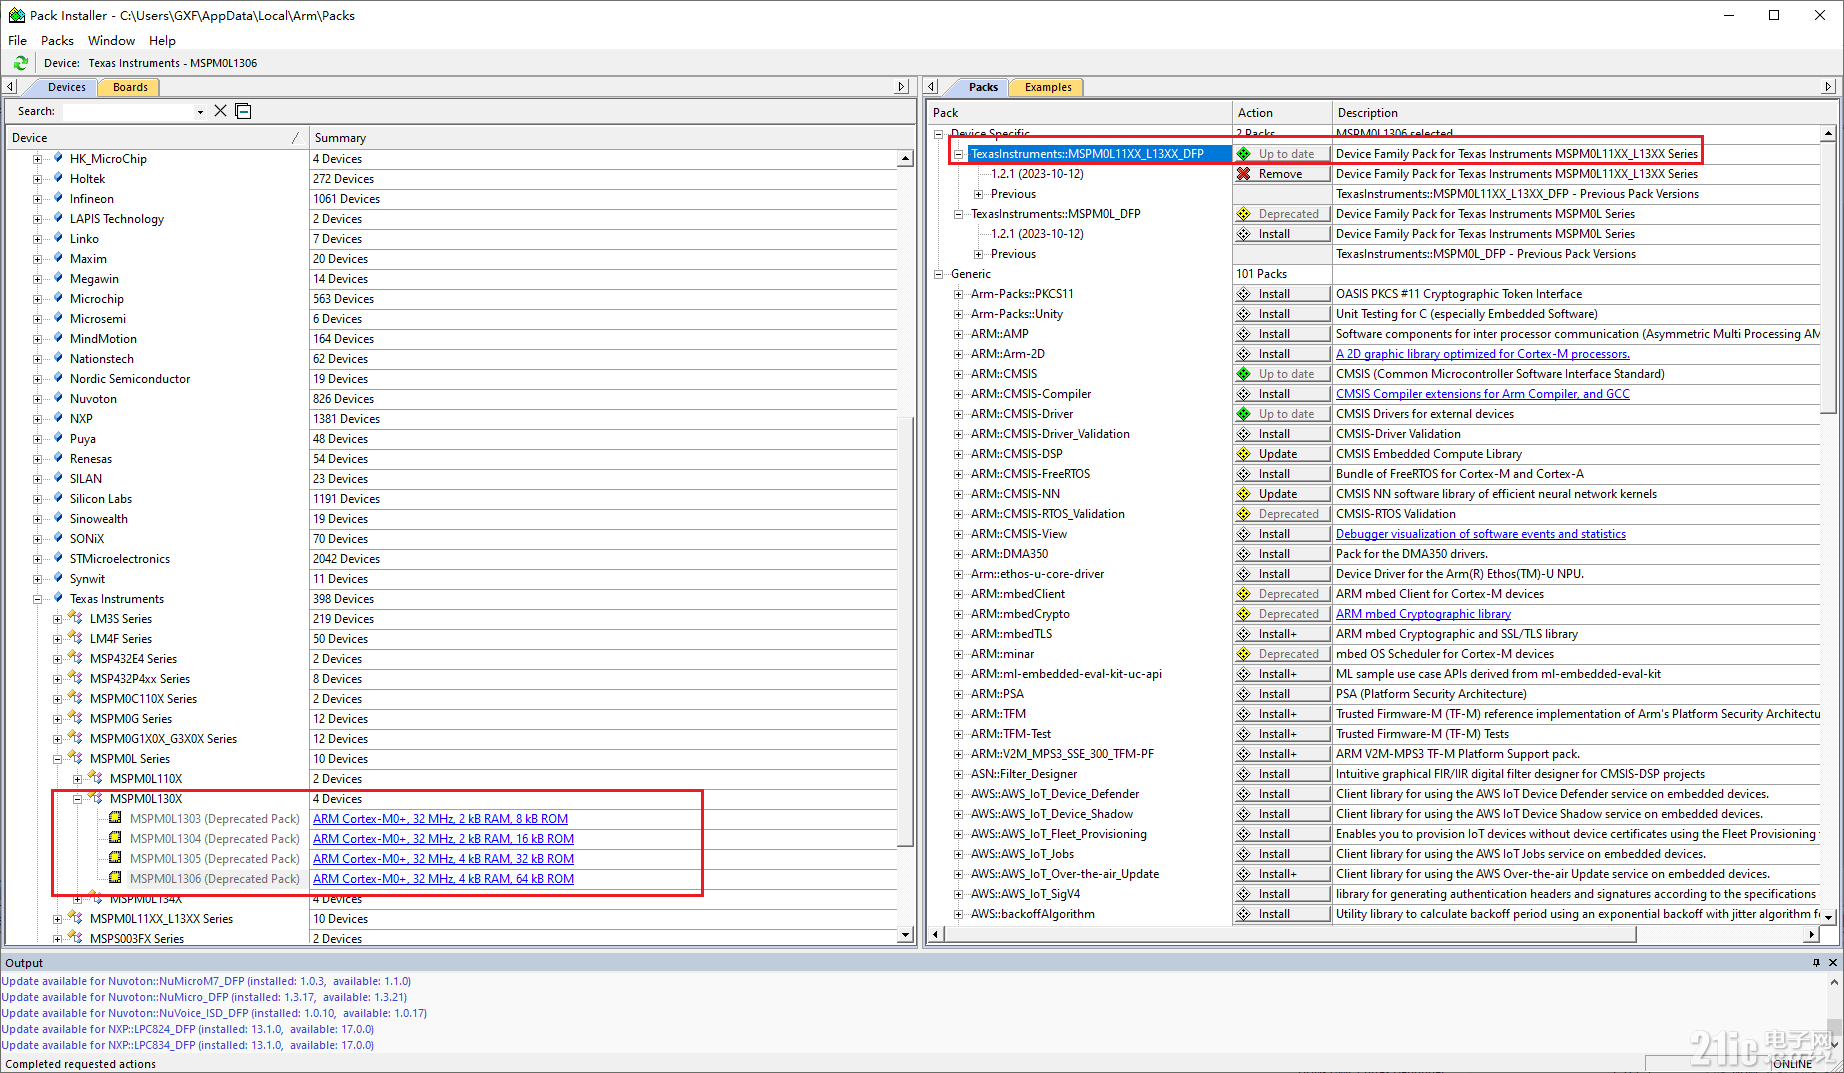Click Install button for MSPM0L_DFP 1.2.1
Viewport: 1844px width, 1073px height.
coord(1281,234)
